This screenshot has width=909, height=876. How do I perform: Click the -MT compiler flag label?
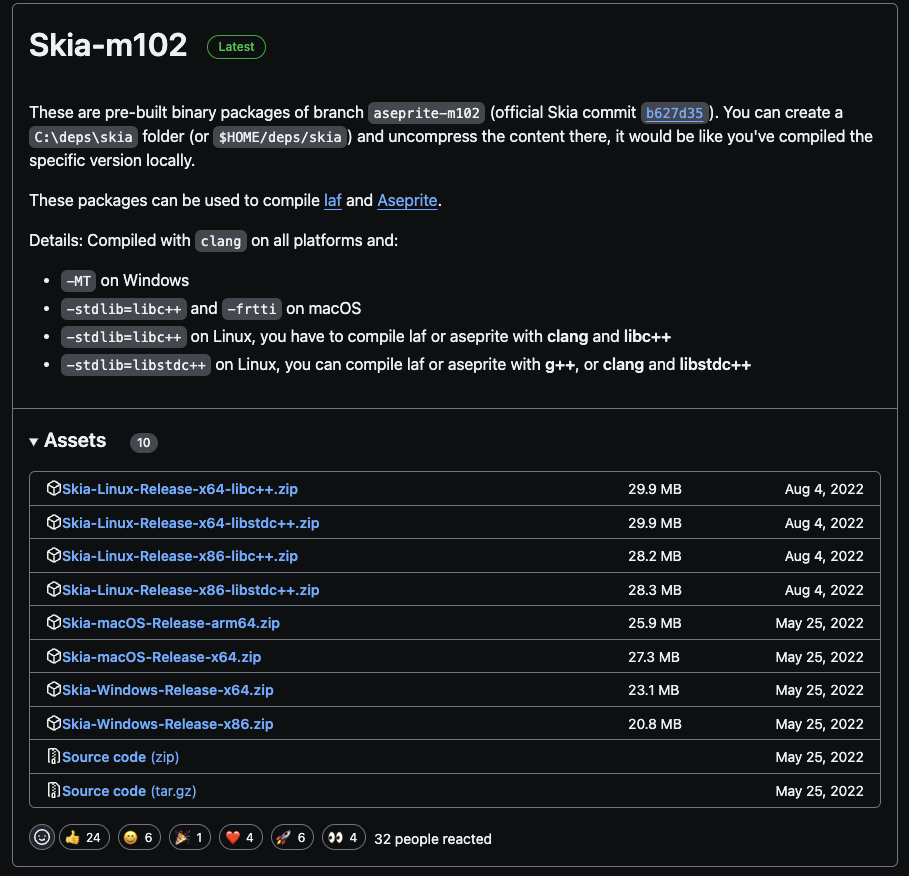click(x=78, y=281)
